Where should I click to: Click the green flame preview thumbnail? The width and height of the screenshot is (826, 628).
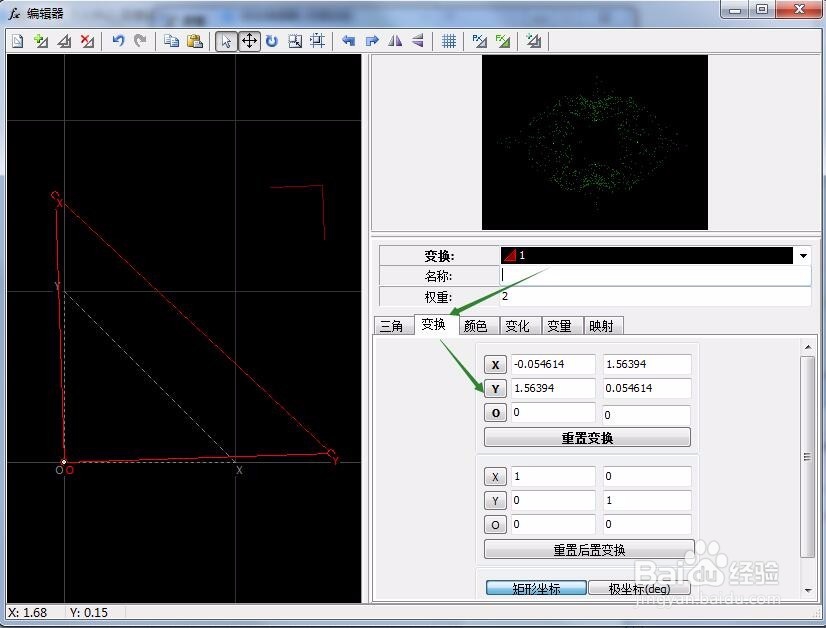click(595, 142)
